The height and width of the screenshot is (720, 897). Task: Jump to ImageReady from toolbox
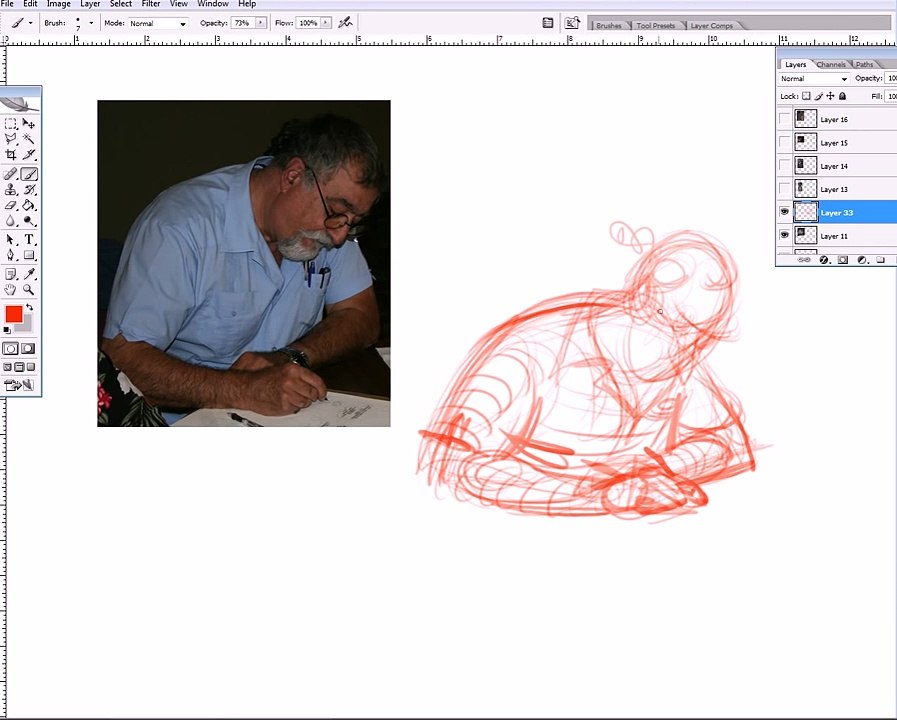[x=19, y=385]
